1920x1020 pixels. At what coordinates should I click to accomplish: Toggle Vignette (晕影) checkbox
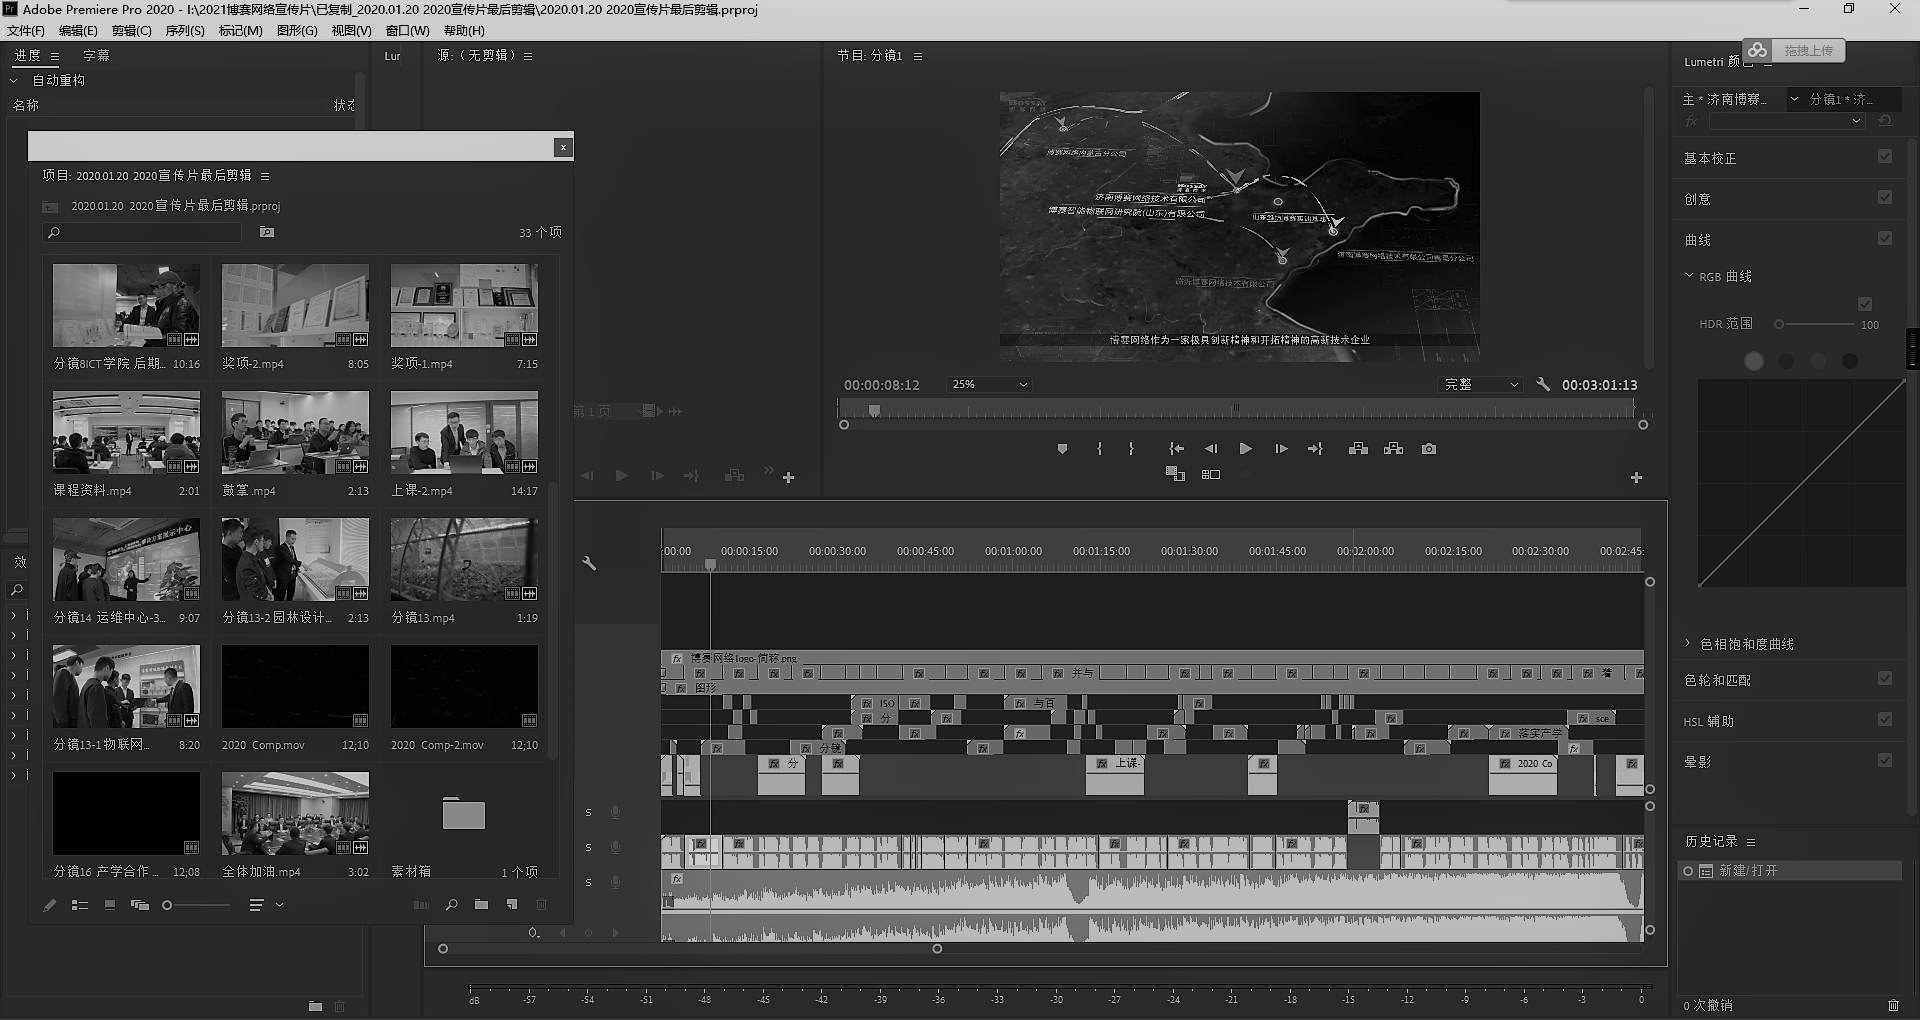pyautogui.click(x=1885, y=760)
